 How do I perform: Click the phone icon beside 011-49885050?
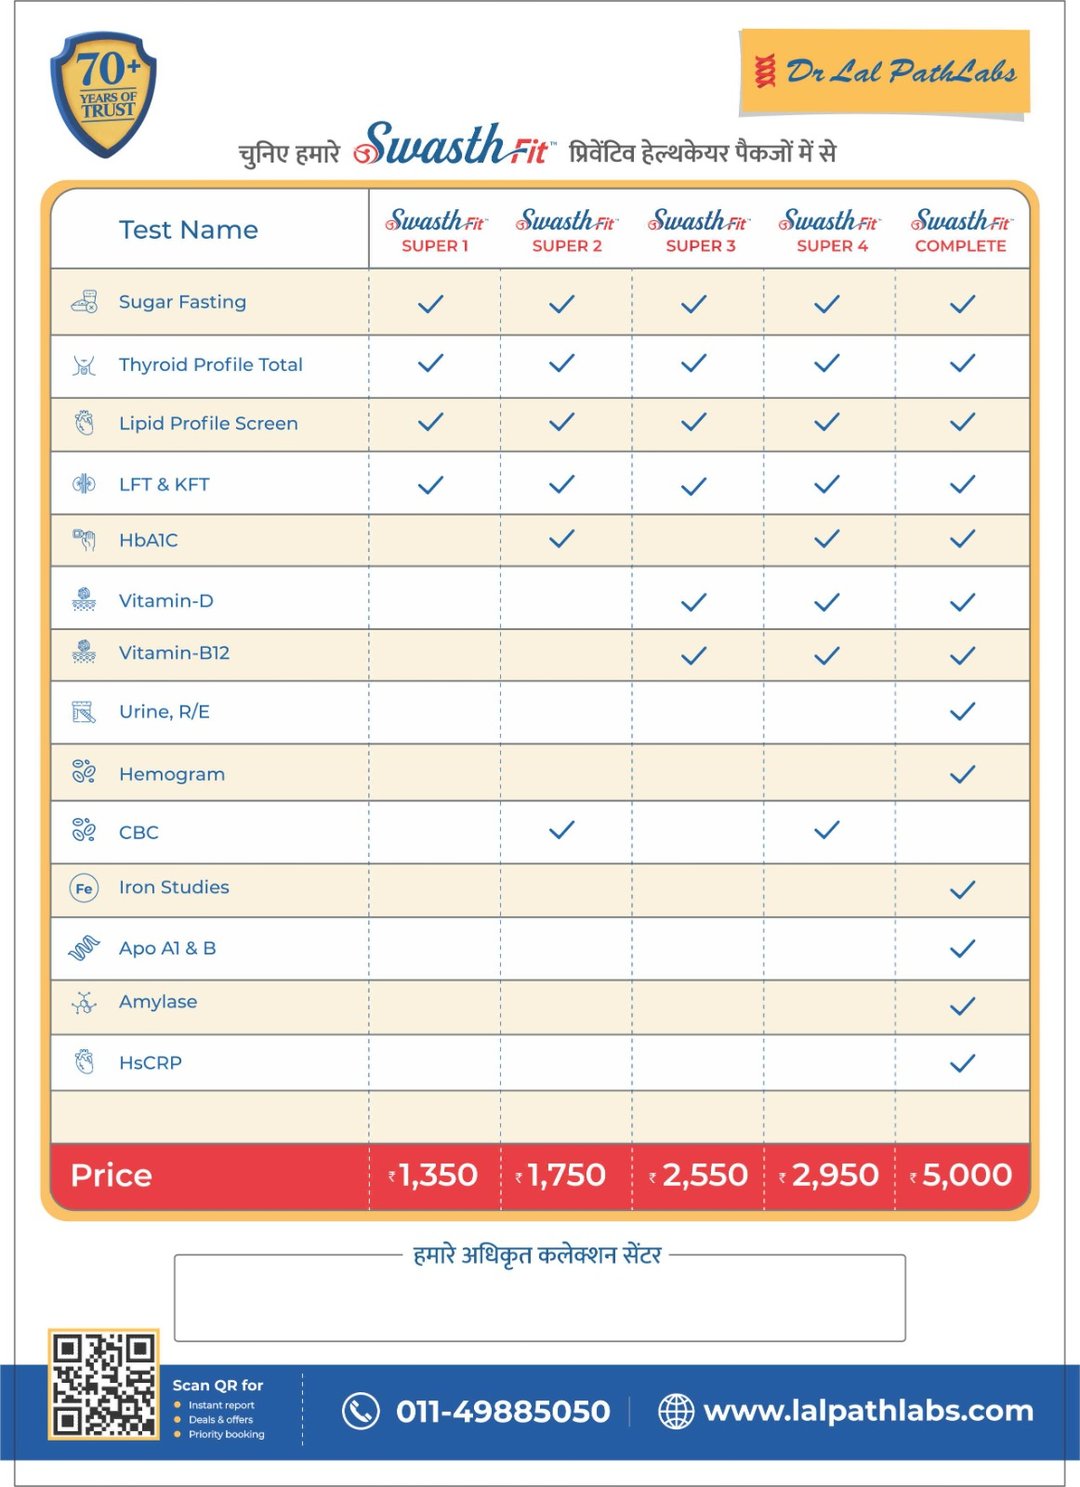click(361, 1411)
